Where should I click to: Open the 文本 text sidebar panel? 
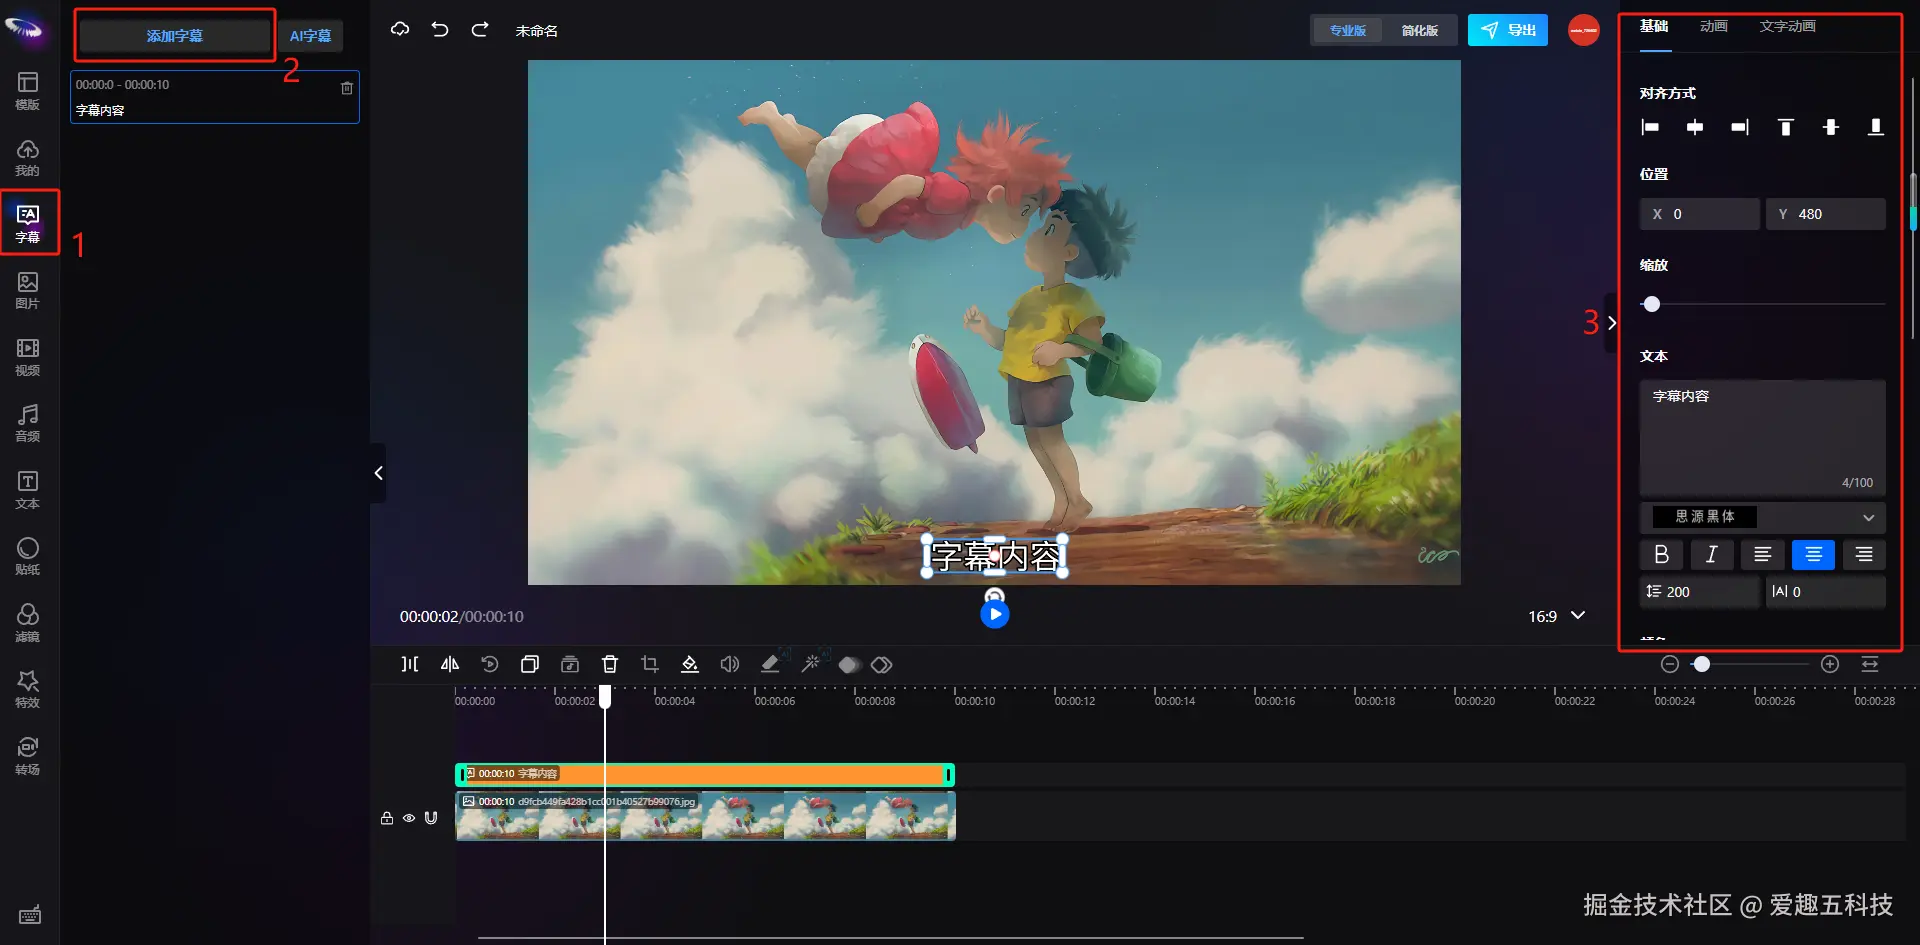tap(28, 490)
